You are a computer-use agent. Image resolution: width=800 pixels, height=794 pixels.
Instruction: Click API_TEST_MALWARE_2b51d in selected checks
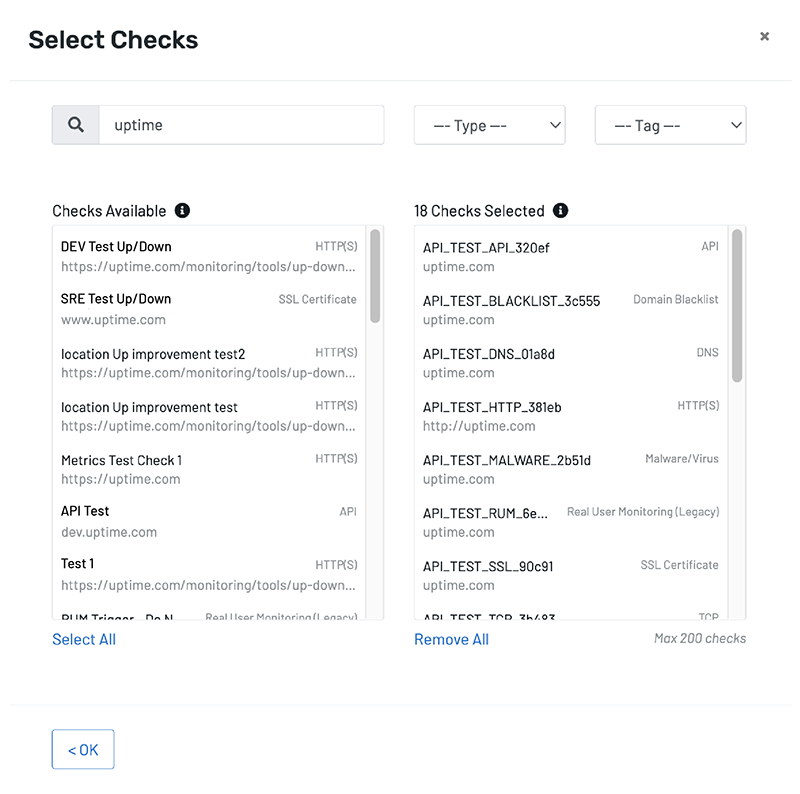point(571,469)
